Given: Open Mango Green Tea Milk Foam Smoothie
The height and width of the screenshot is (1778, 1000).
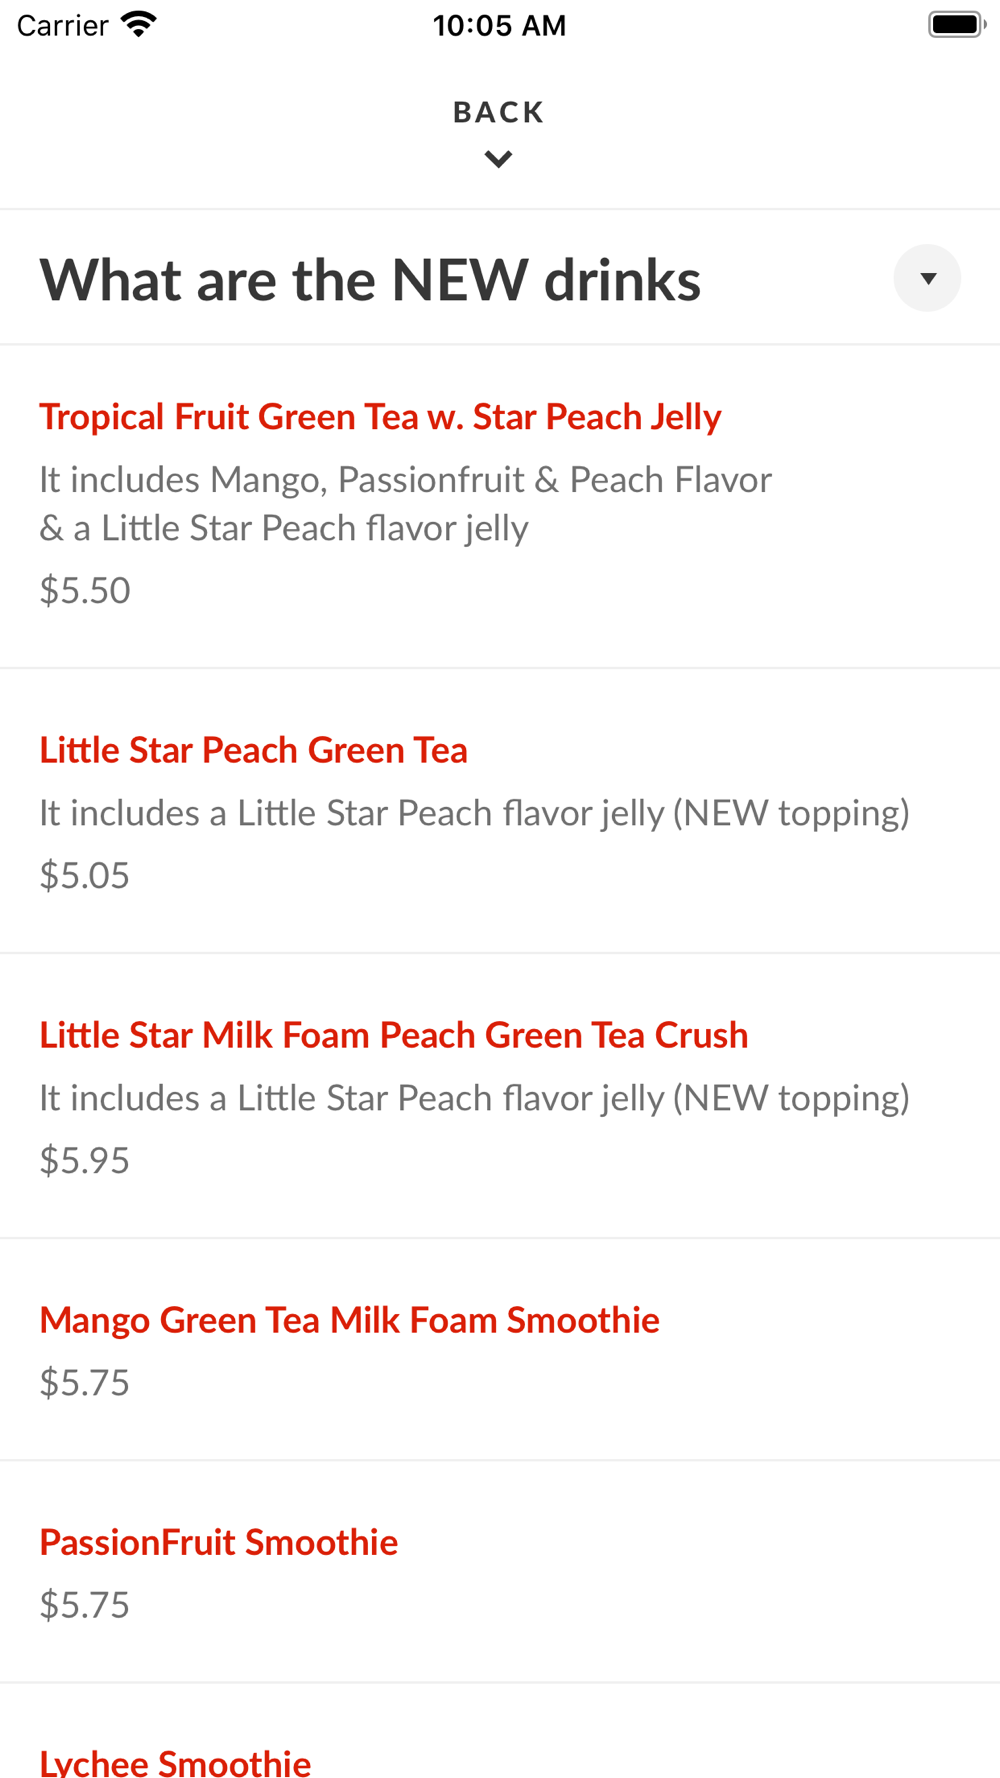Looking at the screenshot, I should pyautogui.click(x=349, y=1320).
